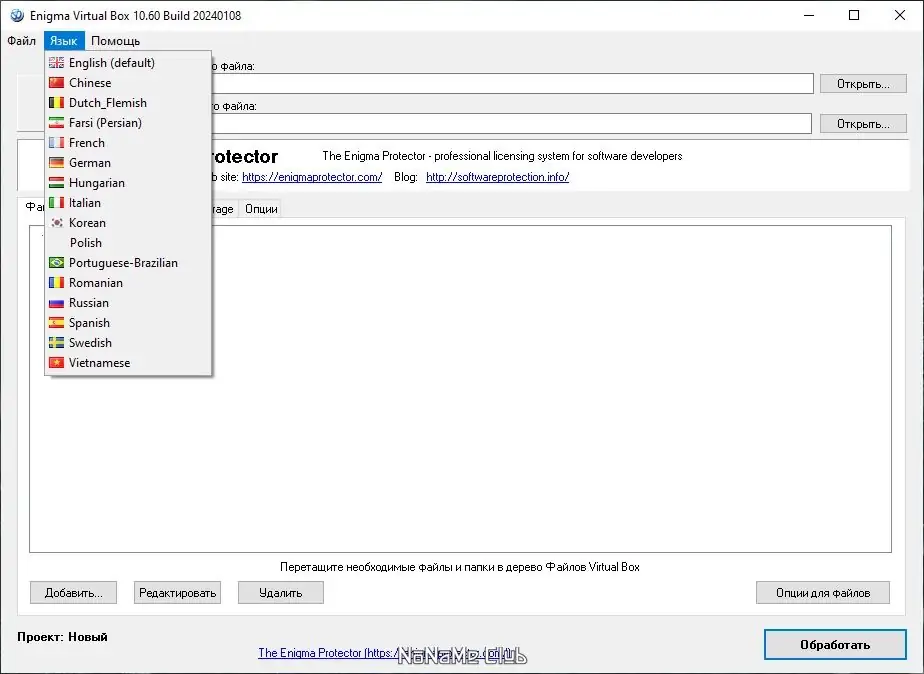Screen dimensions: 924x674
Task: Select the Polish language entry
Action: [128, 243]
